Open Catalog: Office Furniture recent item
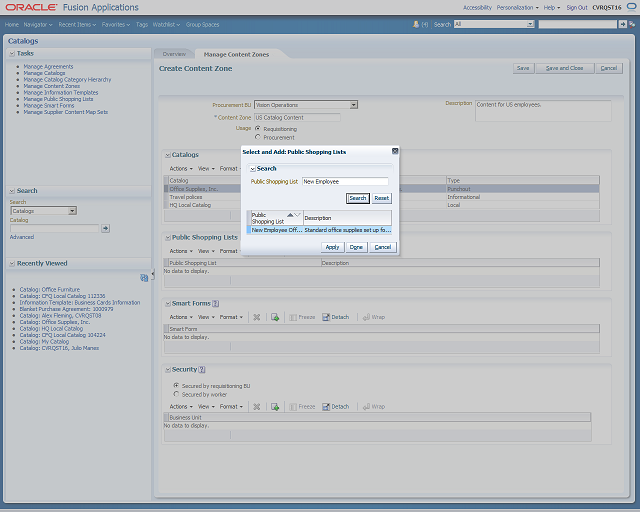The height and width of the screenshot is (512, 640). [x=50, y=289]
